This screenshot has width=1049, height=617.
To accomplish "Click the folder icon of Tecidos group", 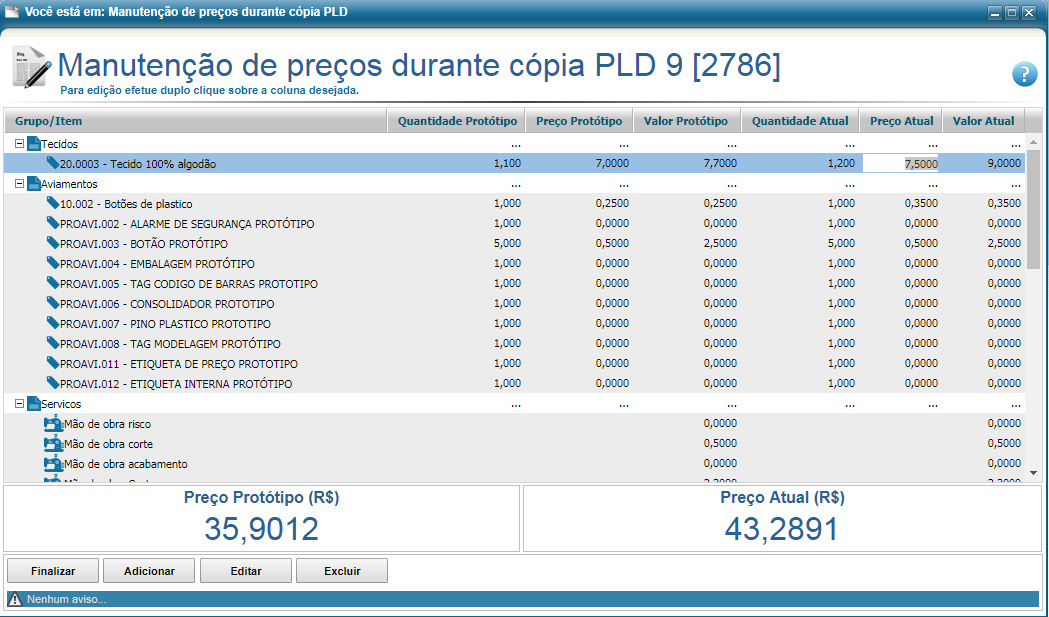I will click(33, 144).
